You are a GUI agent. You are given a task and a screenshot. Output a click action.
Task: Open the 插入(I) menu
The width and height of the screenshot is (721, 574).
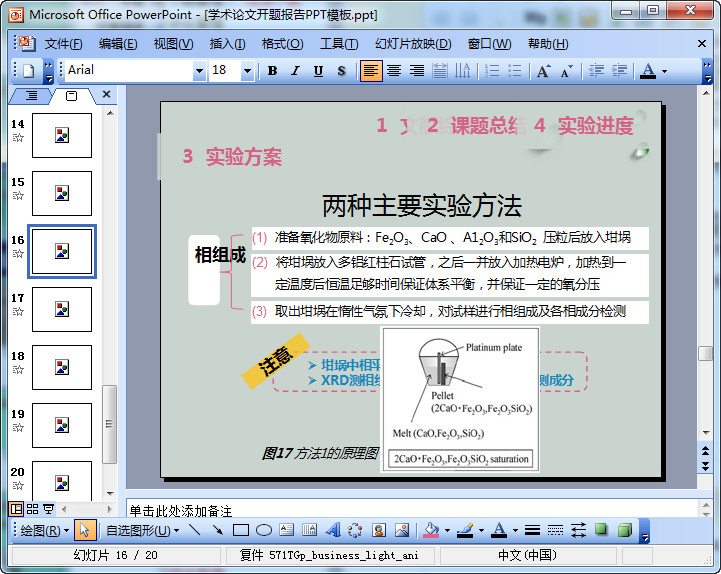point(227,44)
